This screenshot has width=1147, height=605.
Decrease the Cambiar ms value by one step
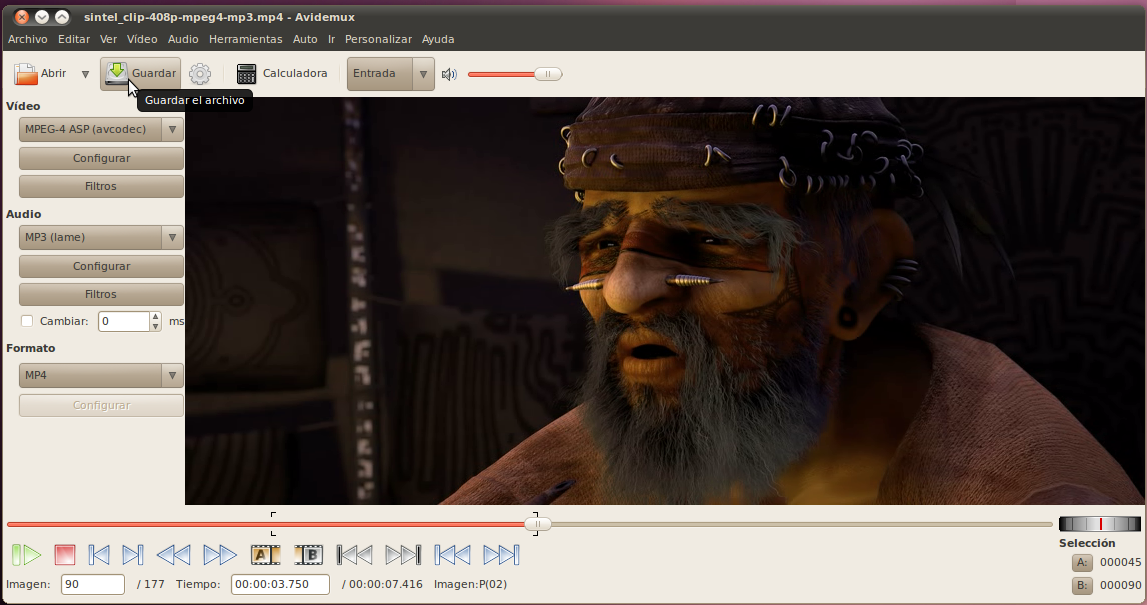pyautogui.click(x=155, y=326)
